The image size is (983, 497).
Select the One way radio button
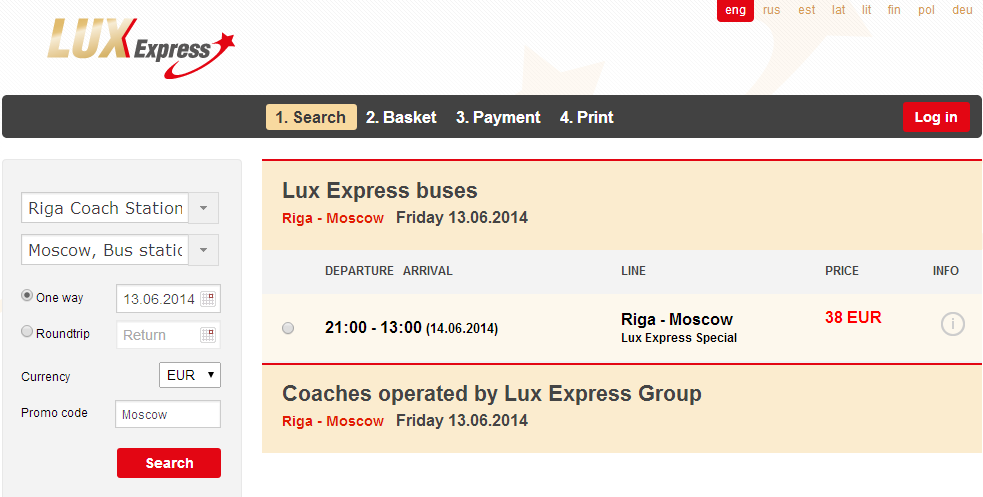[x=27, y=296]
